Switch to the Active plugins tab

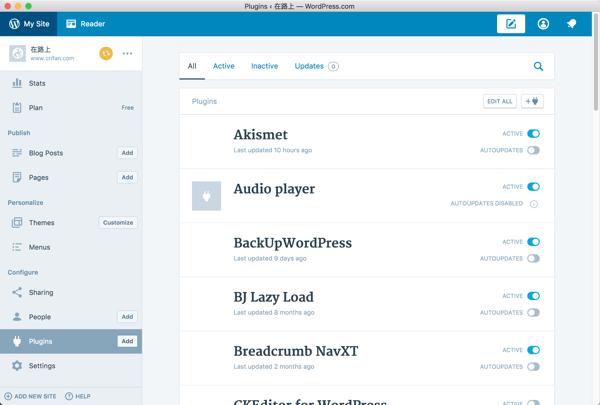[x=223, y=66]
